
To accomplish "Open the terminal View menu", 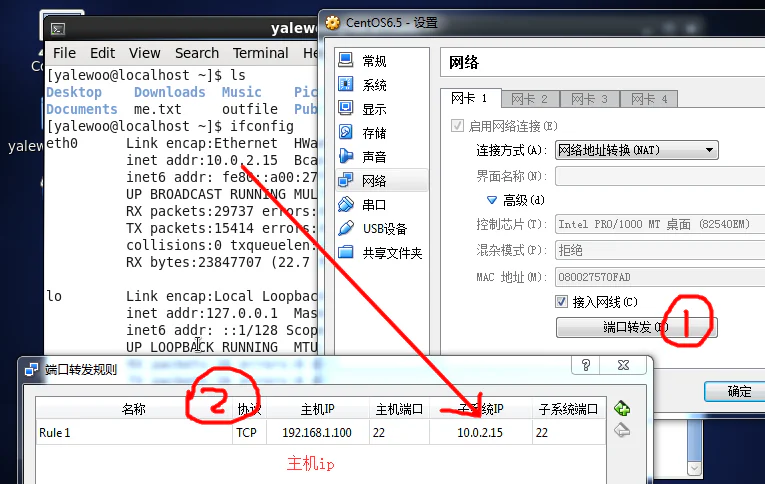I will click(x=144, y=53).
